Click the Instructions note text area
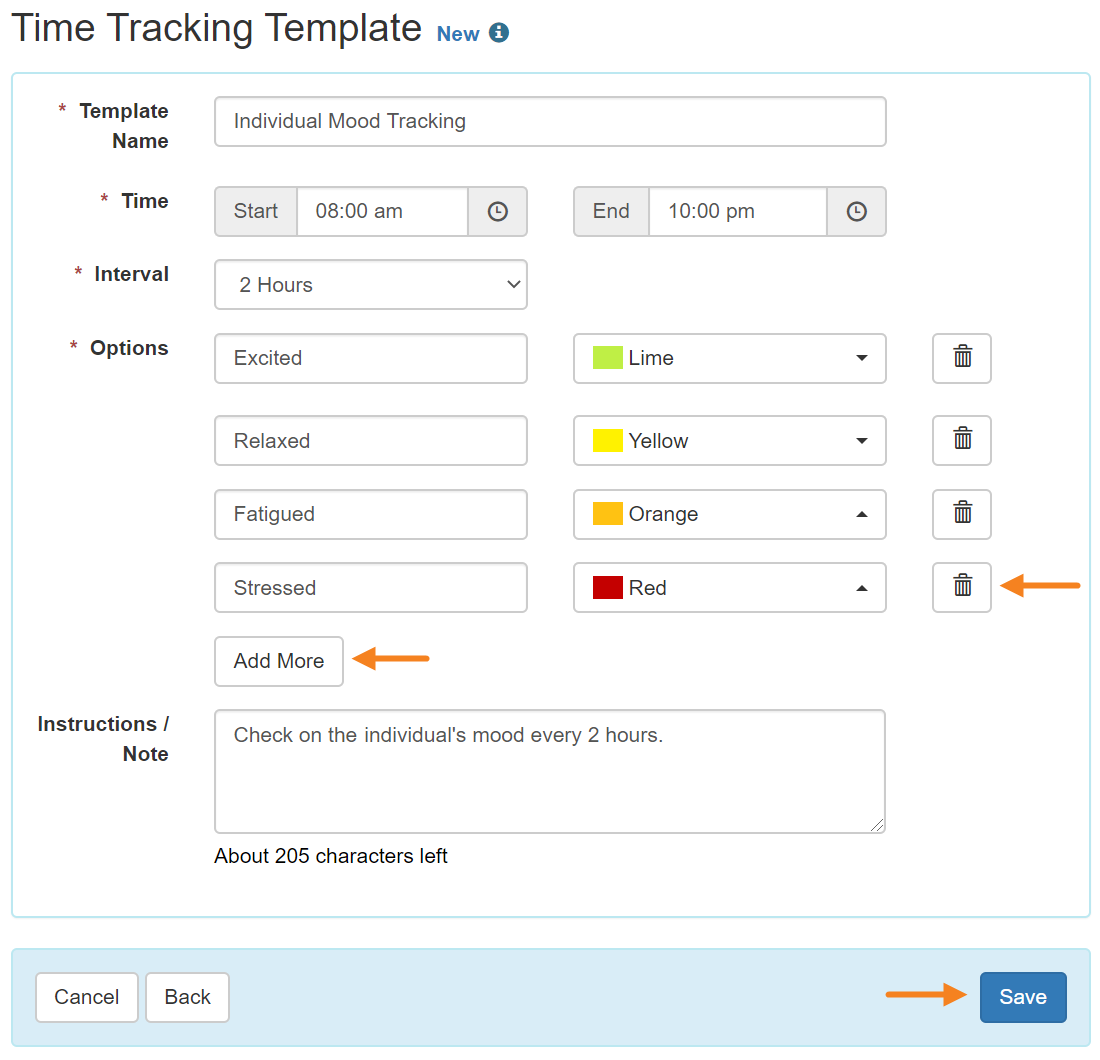 550,770
